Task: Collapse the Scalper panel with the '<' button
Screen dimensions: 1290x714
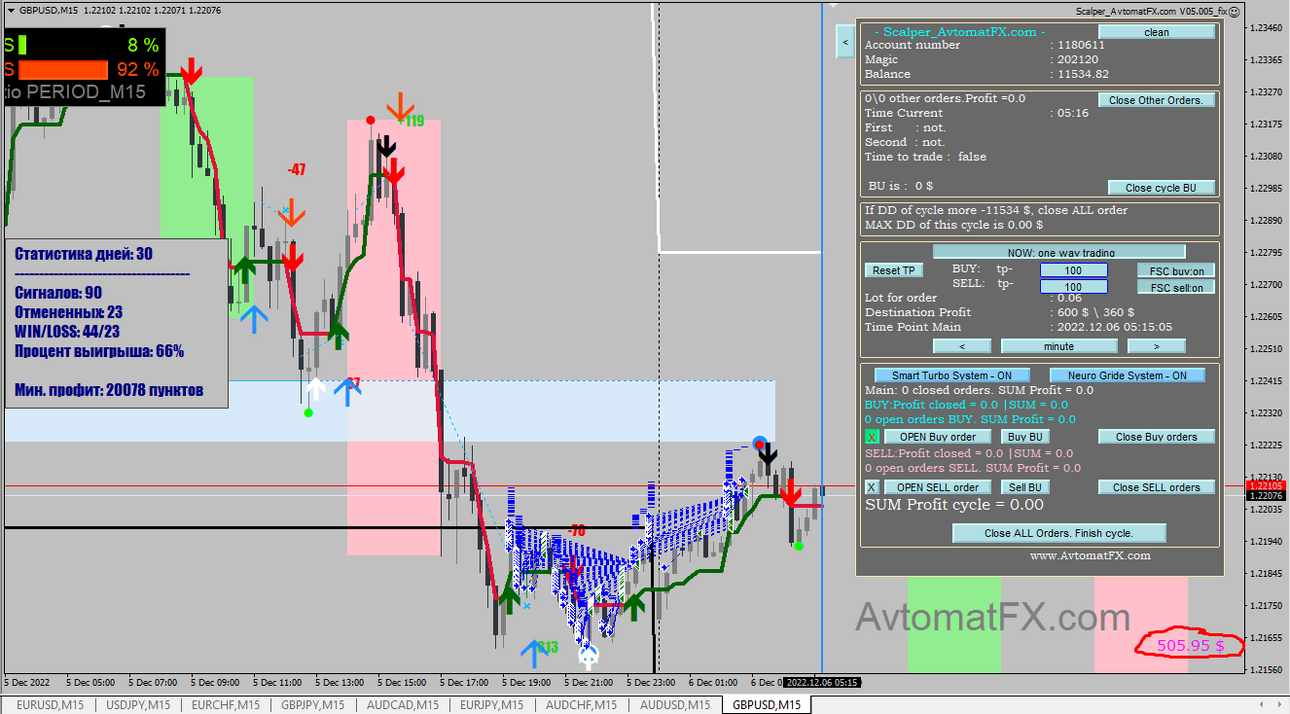Action: pos(845,42)
